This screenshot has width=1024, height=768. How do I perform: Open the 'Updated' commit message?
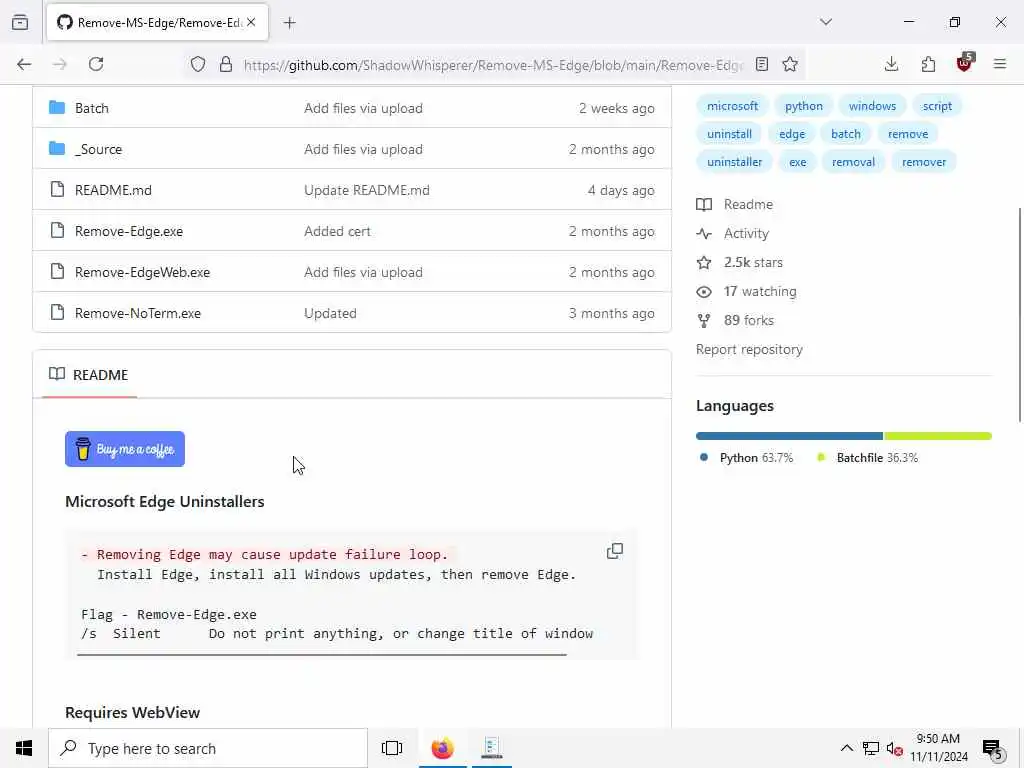pyautogui.click(x=330, y=313)
